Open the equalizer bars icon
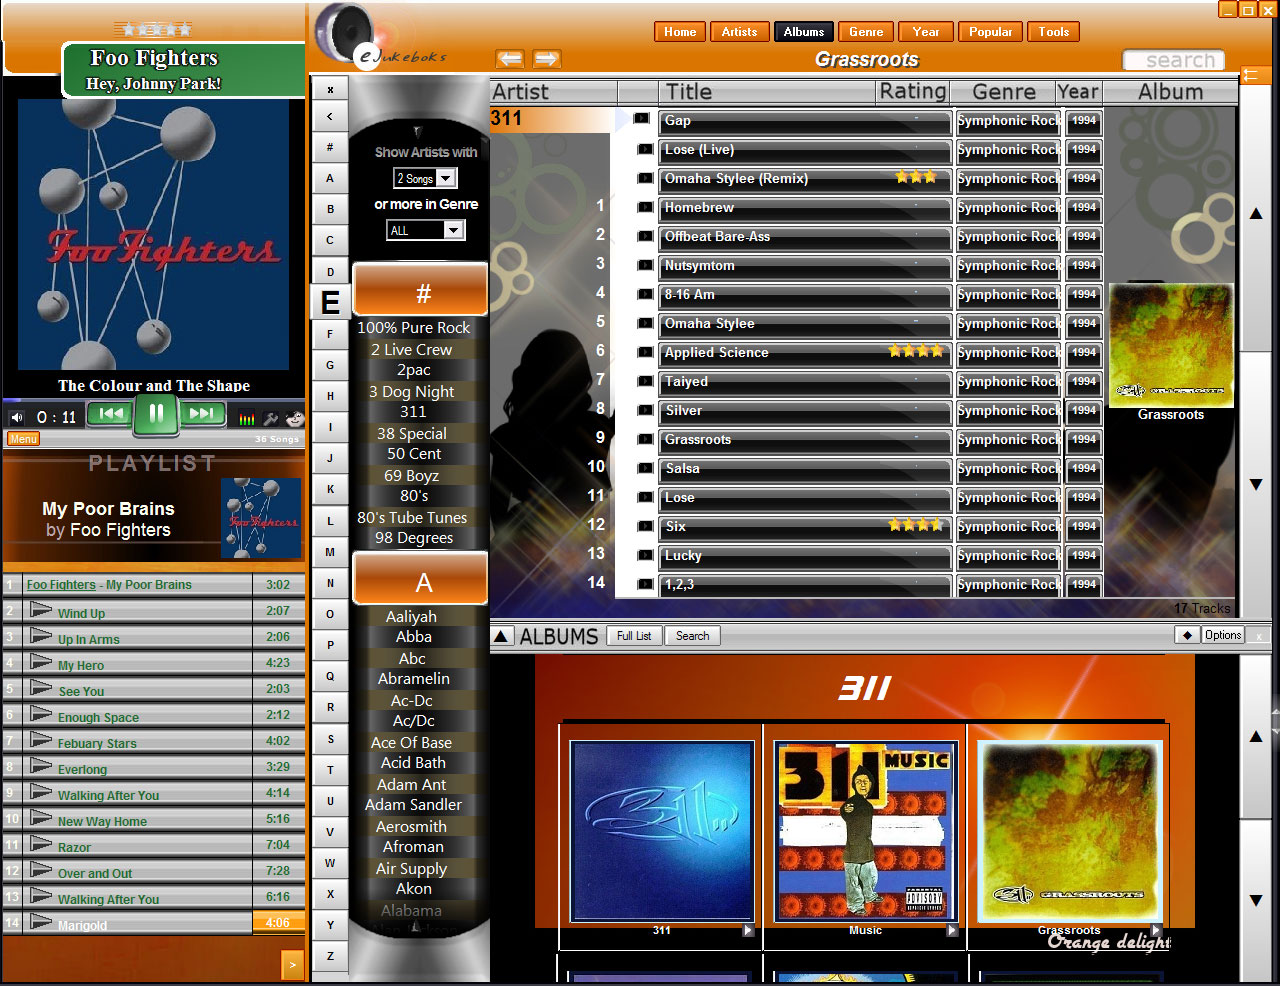The image size is (1280, 986). click(246, 418)
